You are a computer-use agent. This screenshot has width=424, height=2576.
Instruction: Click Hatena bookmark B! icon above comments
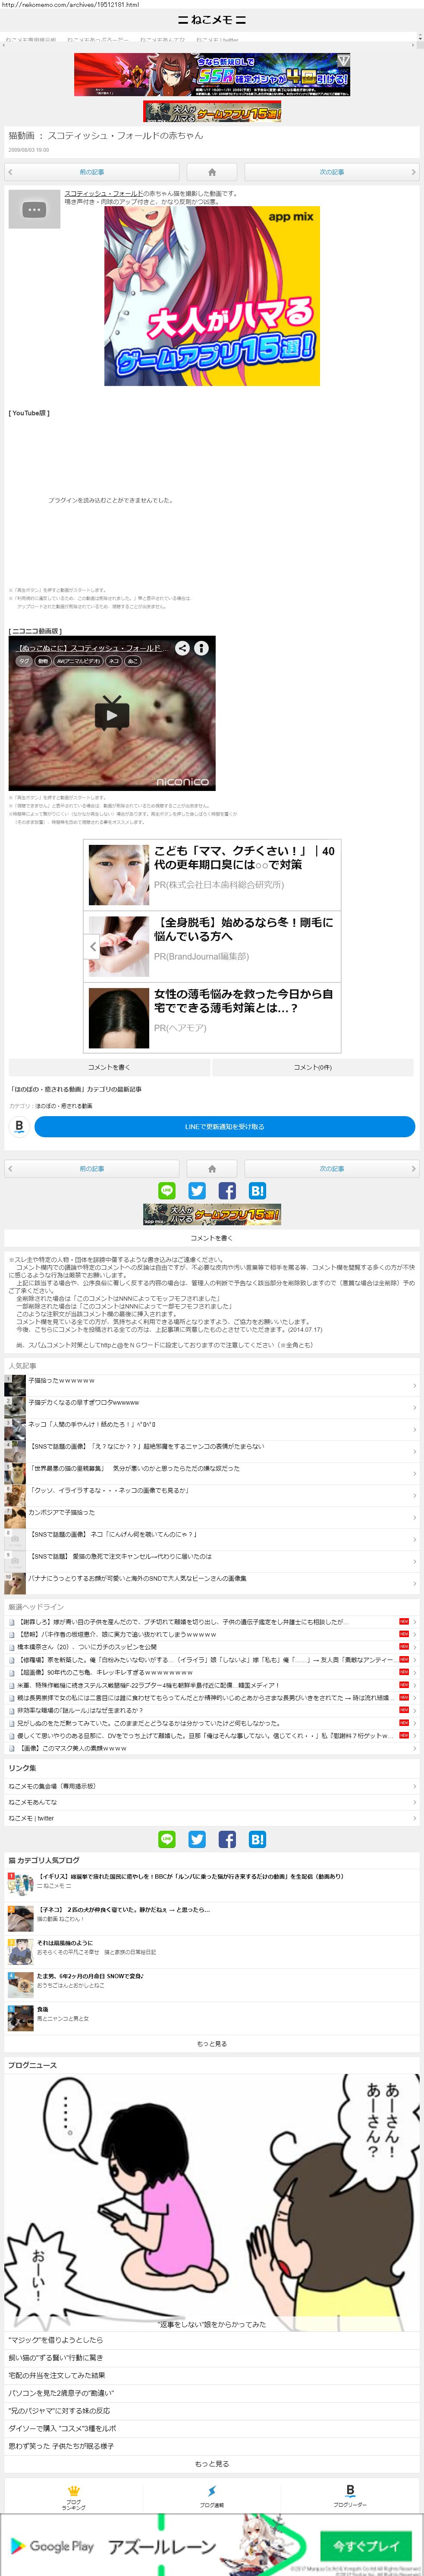[257, 1190]
